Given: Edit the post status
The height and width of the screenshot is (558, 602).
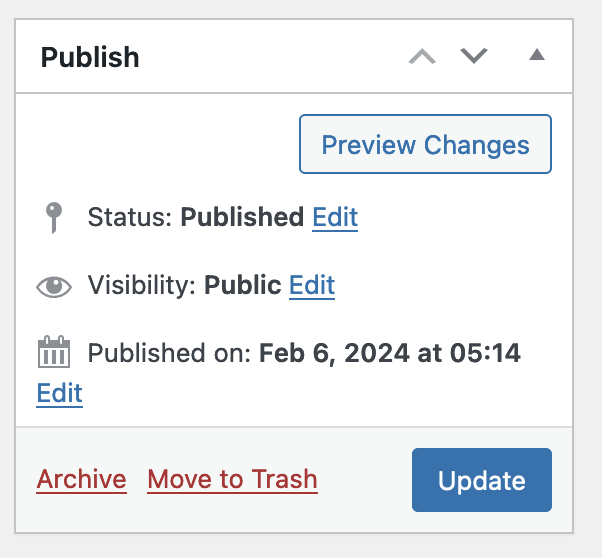Looking at the screenshot, I should 335,217.
